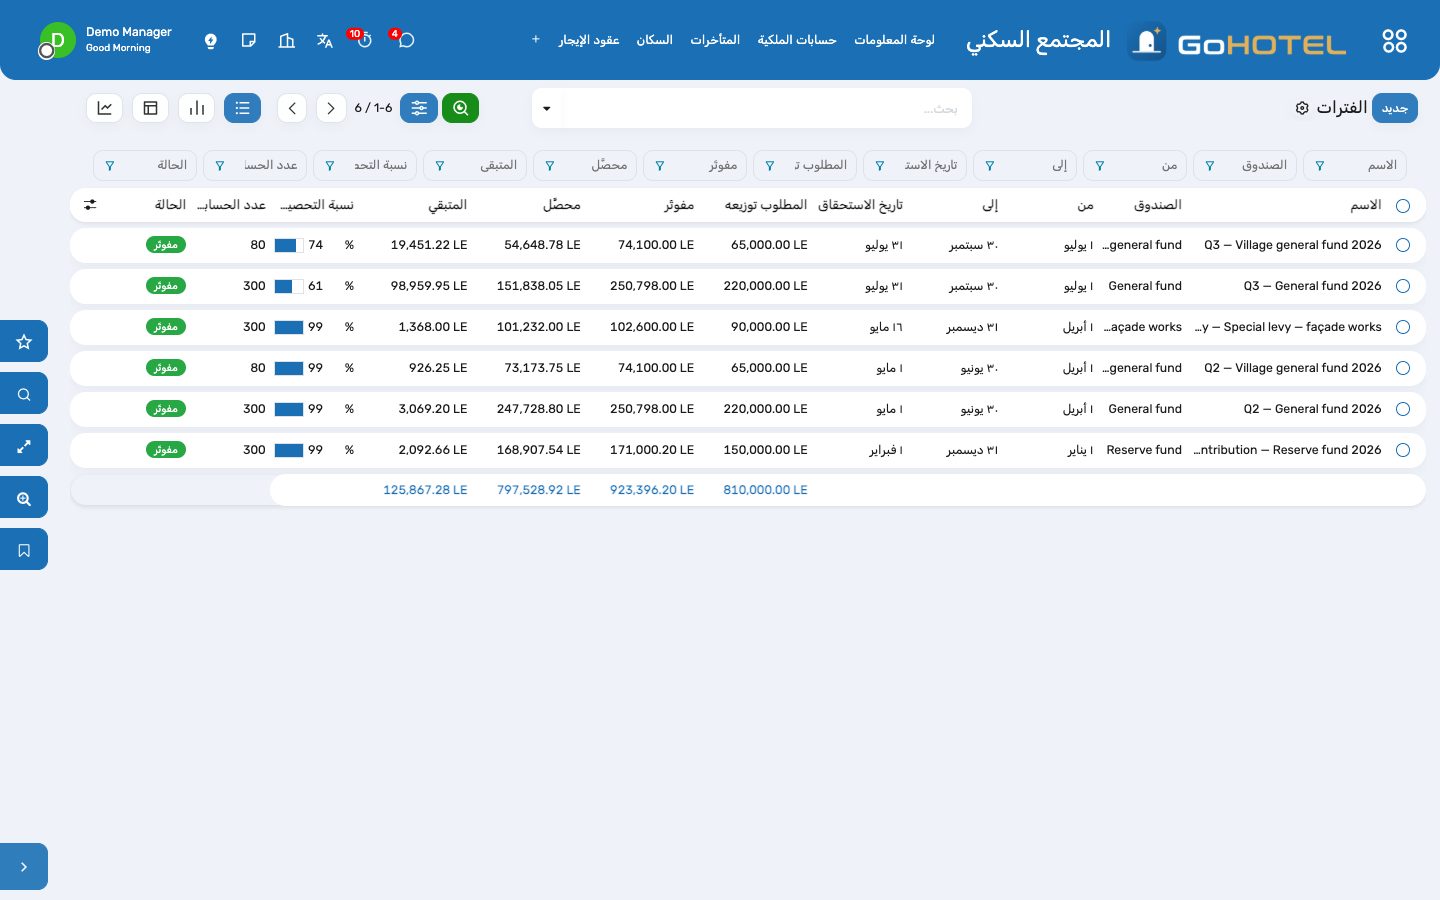Select the Reserve fund 2026 row checkbox
This screenshot has width=1440, height=900.
(1403, 450)
